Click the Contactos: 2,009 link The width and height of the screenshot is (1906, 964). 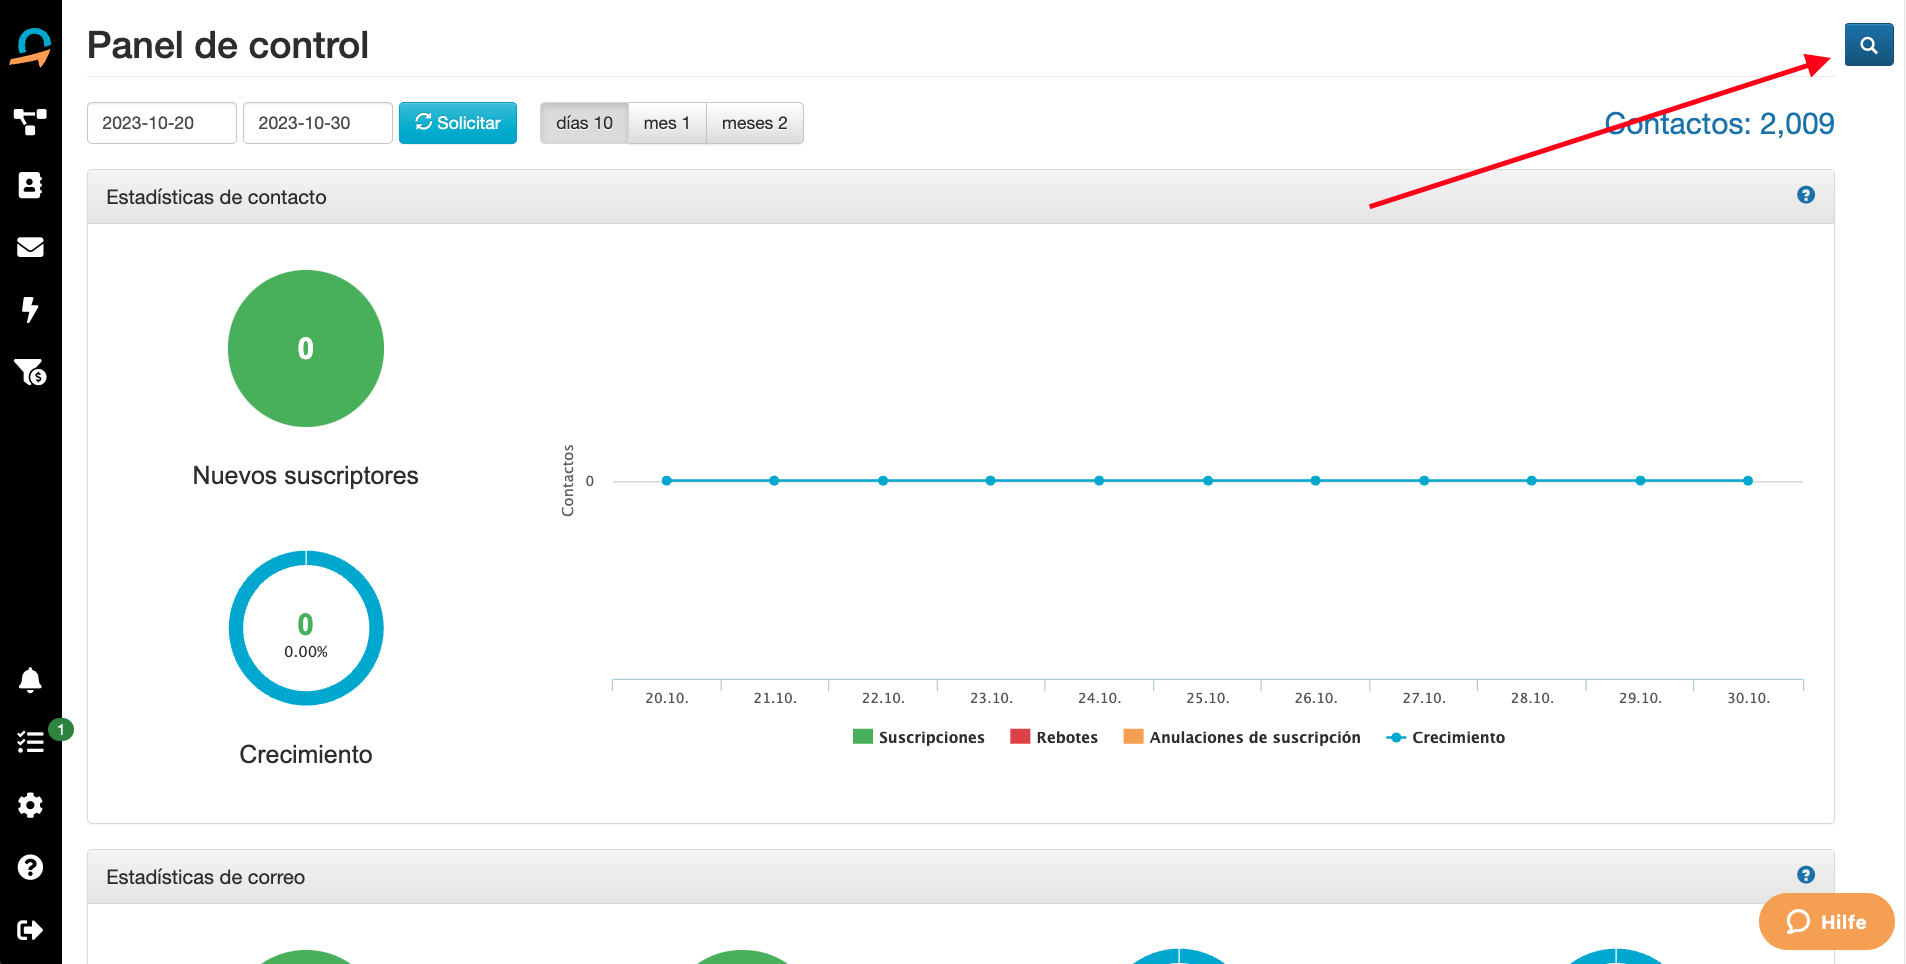1718,124
